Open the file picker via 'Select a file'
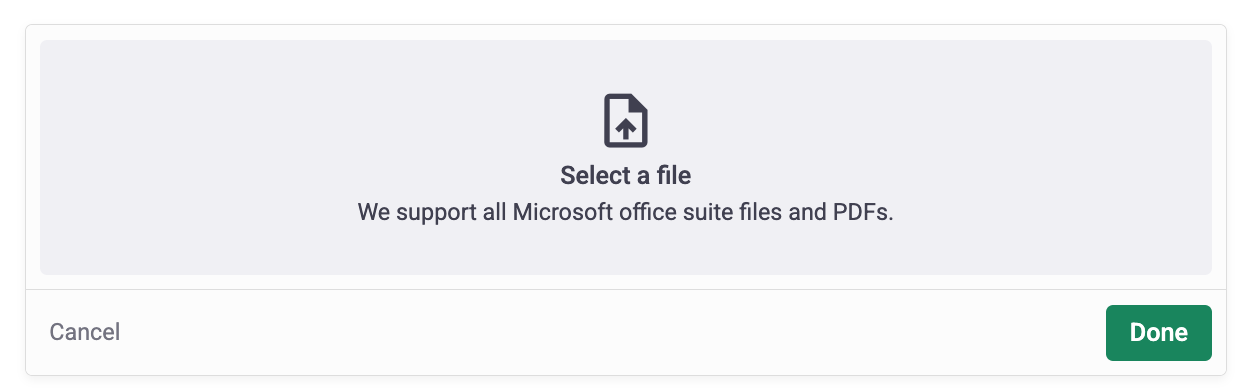The height and width of the screenshot is (392, 1252). click(626, 176)
